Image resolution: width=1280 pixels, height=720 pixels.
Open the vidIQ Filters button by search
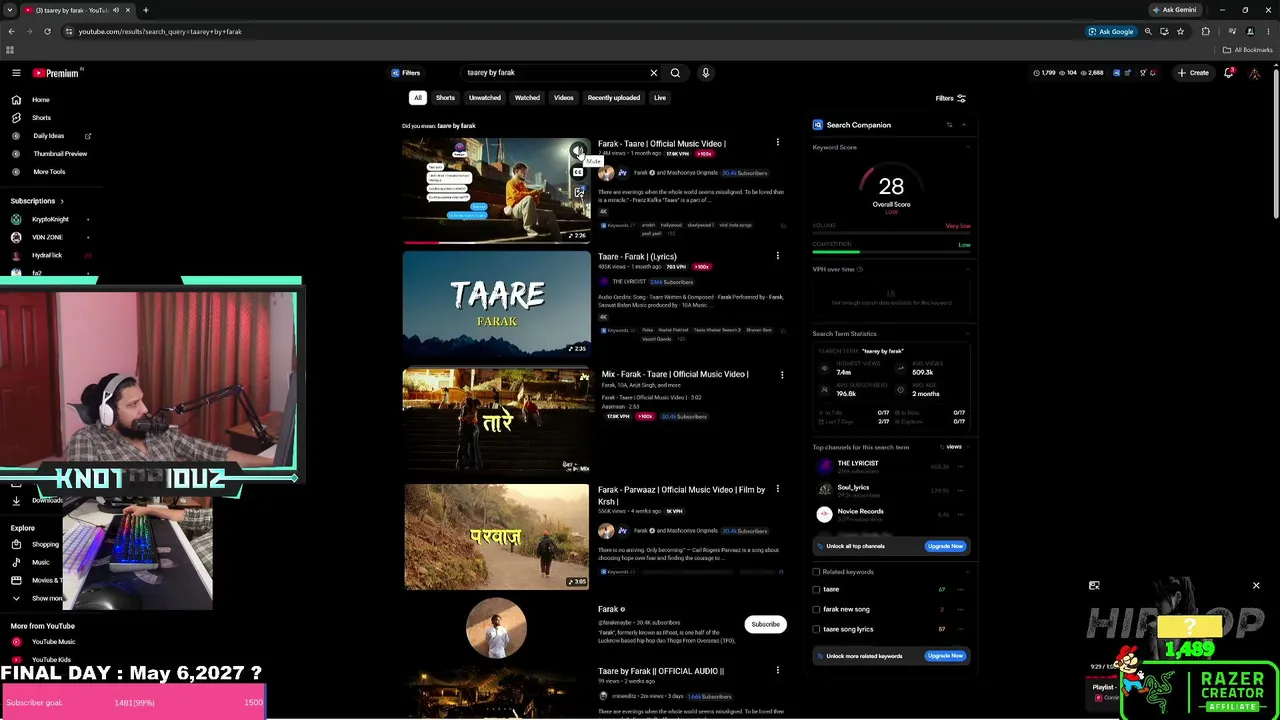click(406, 73)
